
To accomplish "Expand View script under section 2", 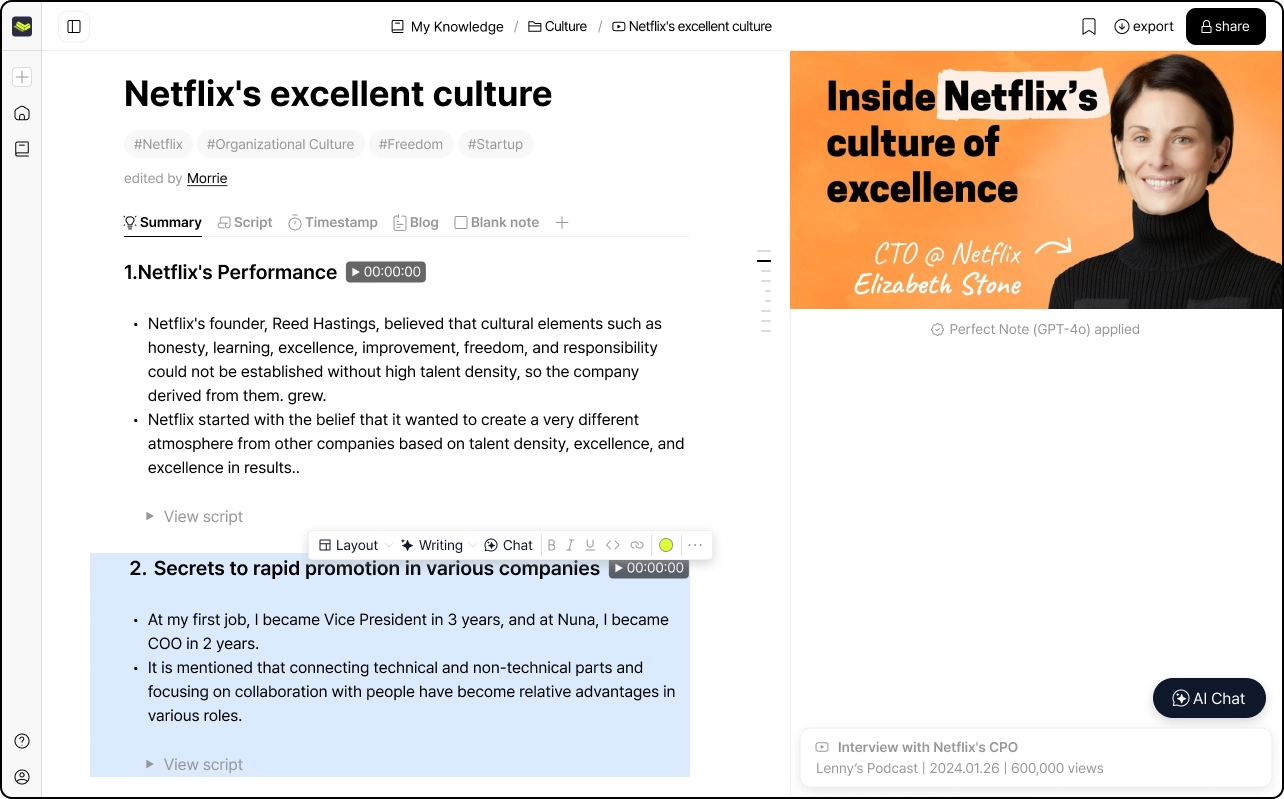I will (x=195, y=764).
